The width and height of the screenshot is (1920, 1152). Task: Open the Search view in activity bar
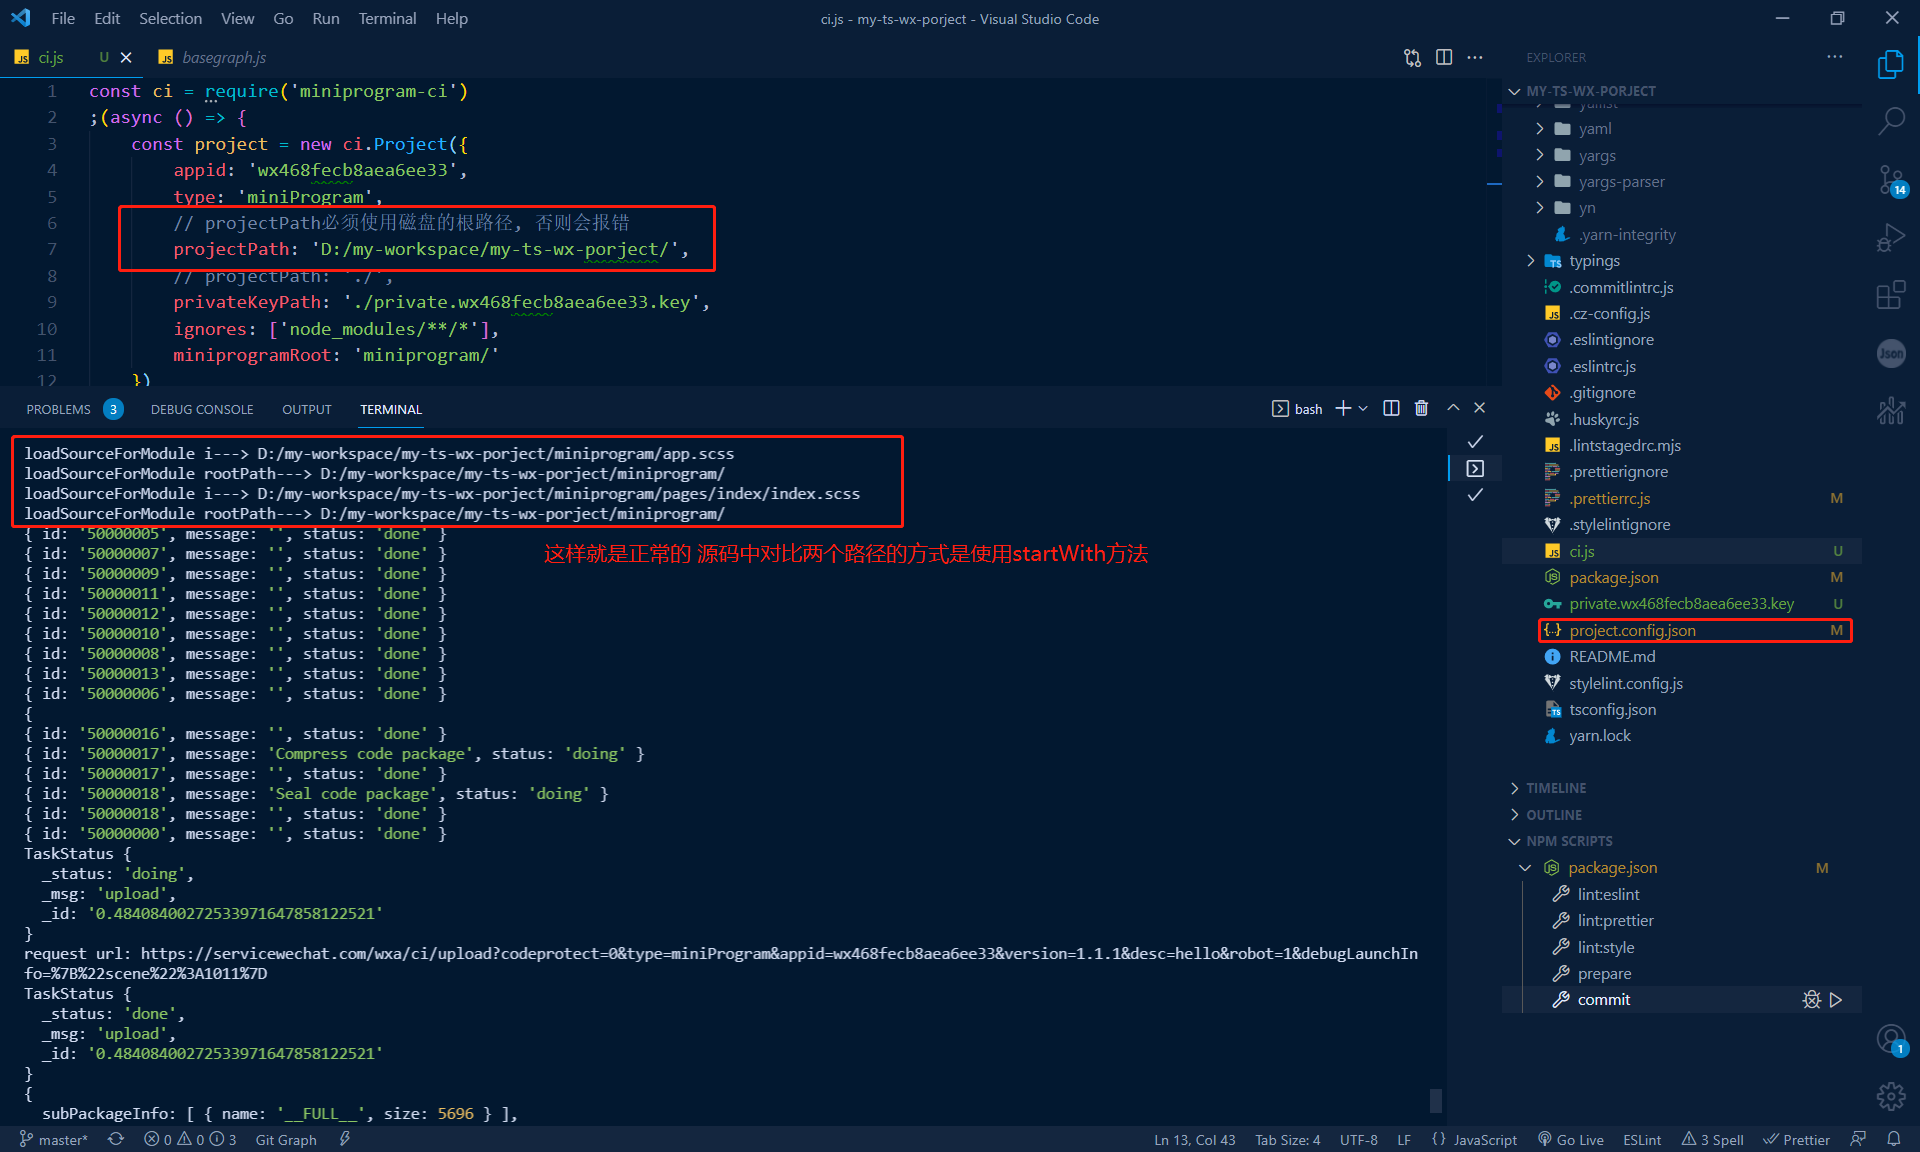[1891, 122]
